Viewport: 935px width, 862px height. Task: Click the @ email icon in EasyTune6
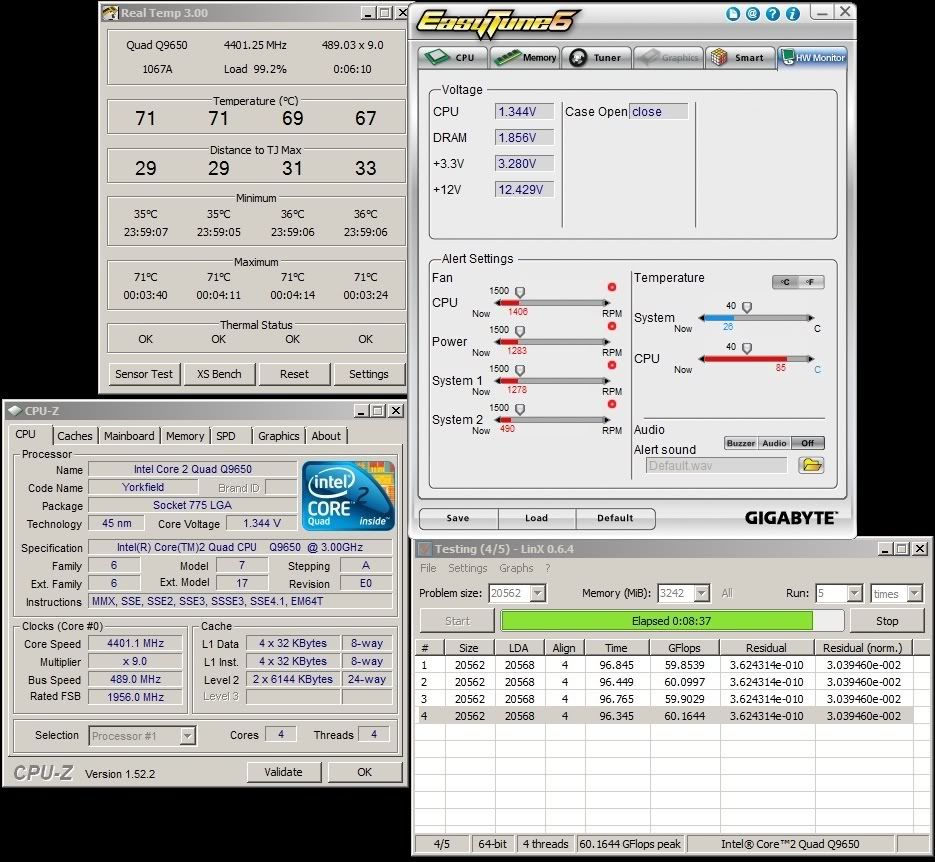[753, 14]
